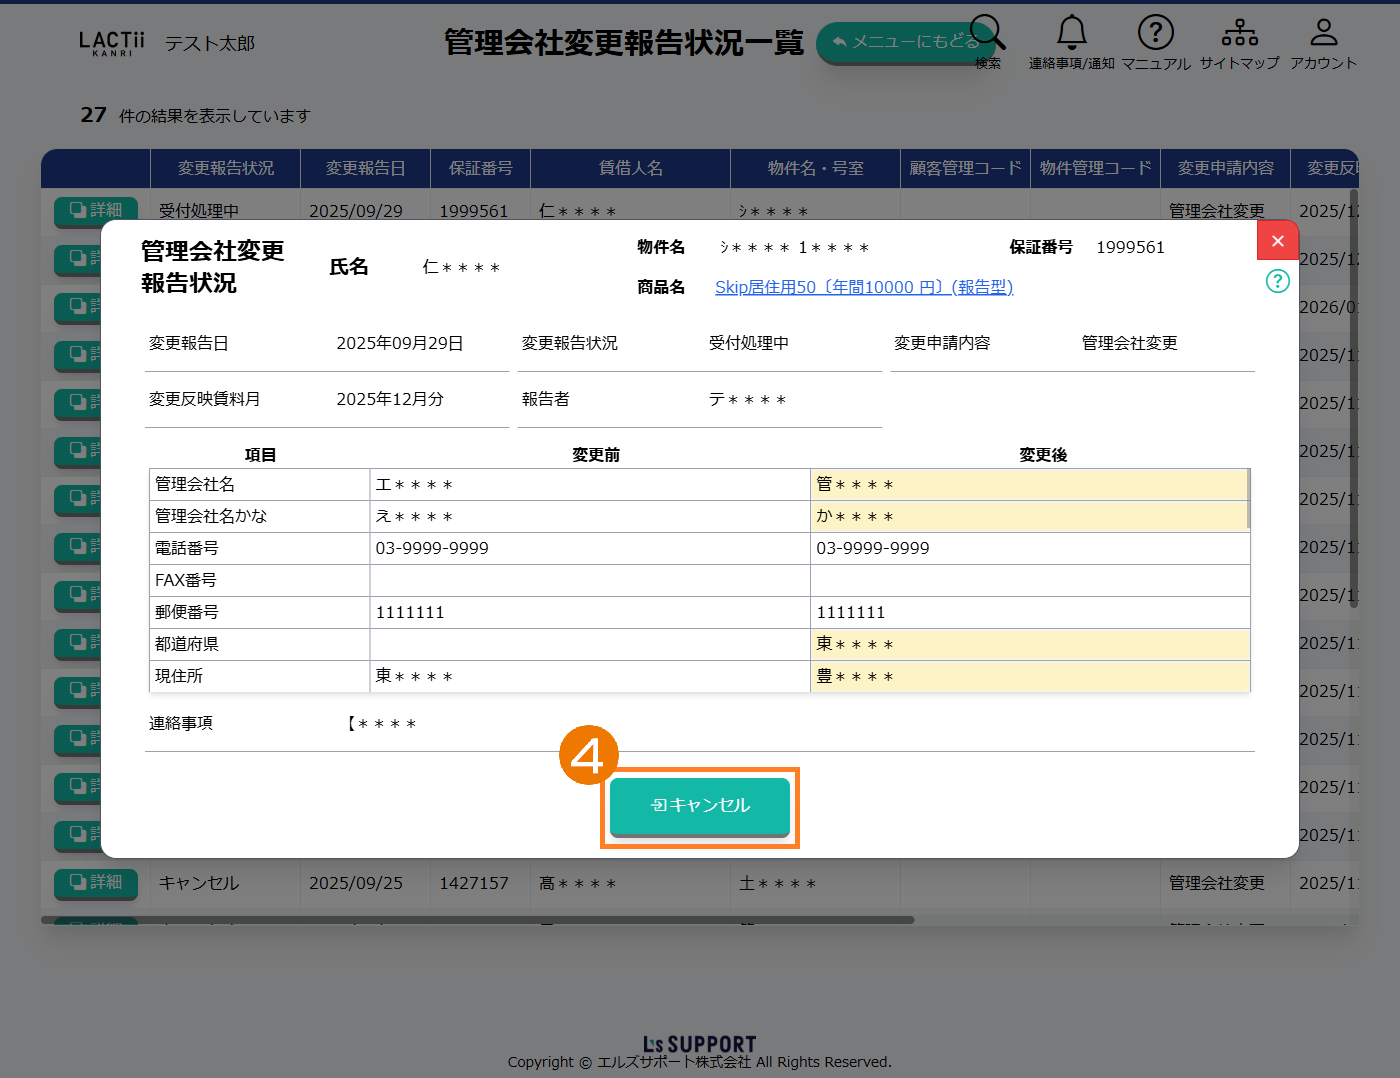Open the notifications bell icon
1400x1078 pixels.
[1071, 34]
